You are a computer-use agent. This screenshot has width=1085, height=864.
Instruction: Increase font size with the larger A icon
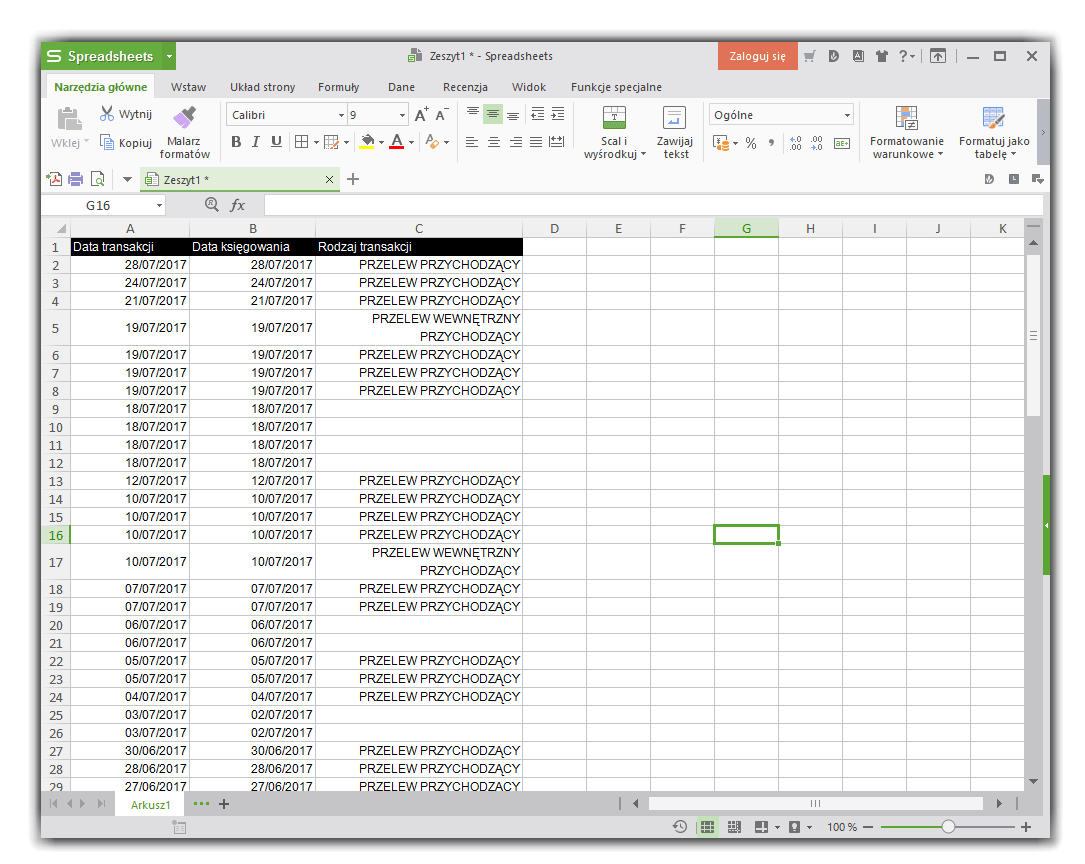pyautogui.click(x=421, y=115)
